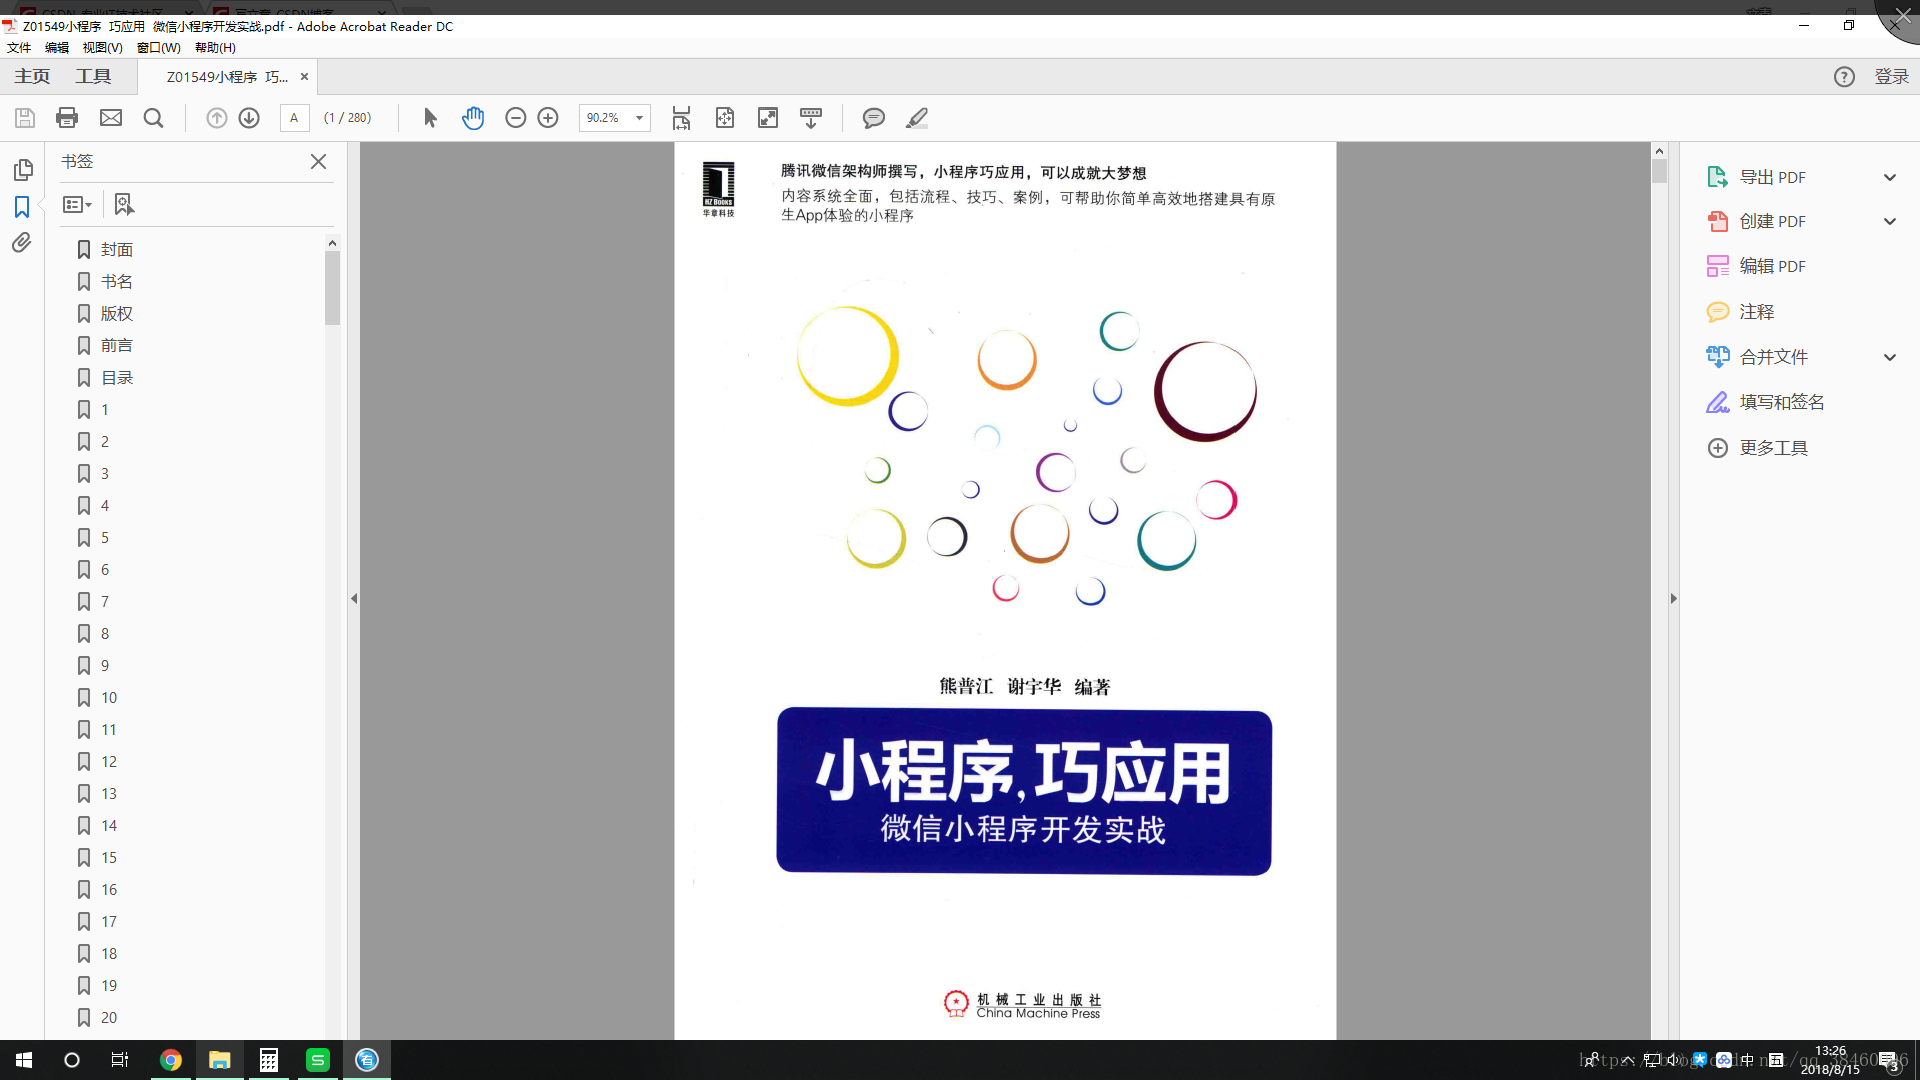Image resolution: width=1920 pixels, height=1080 pixels.
Task: Switch to the 工具 tab
Action: [93, 77]
